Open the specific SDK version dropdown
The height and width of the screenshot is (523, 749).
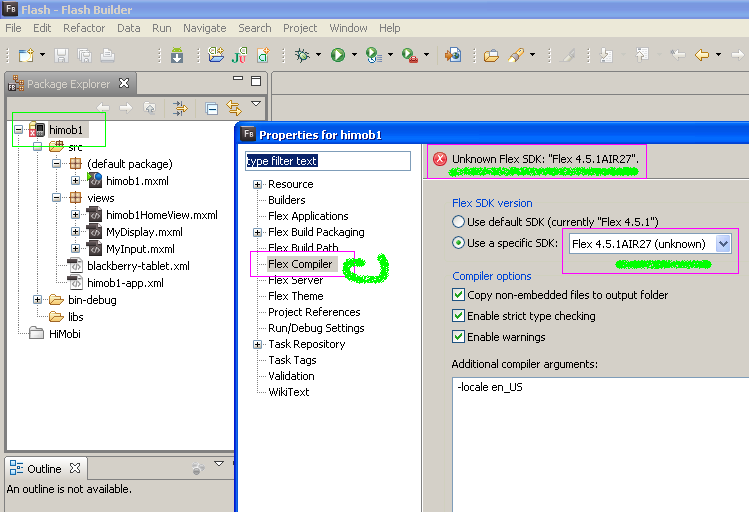coord(723,244)
